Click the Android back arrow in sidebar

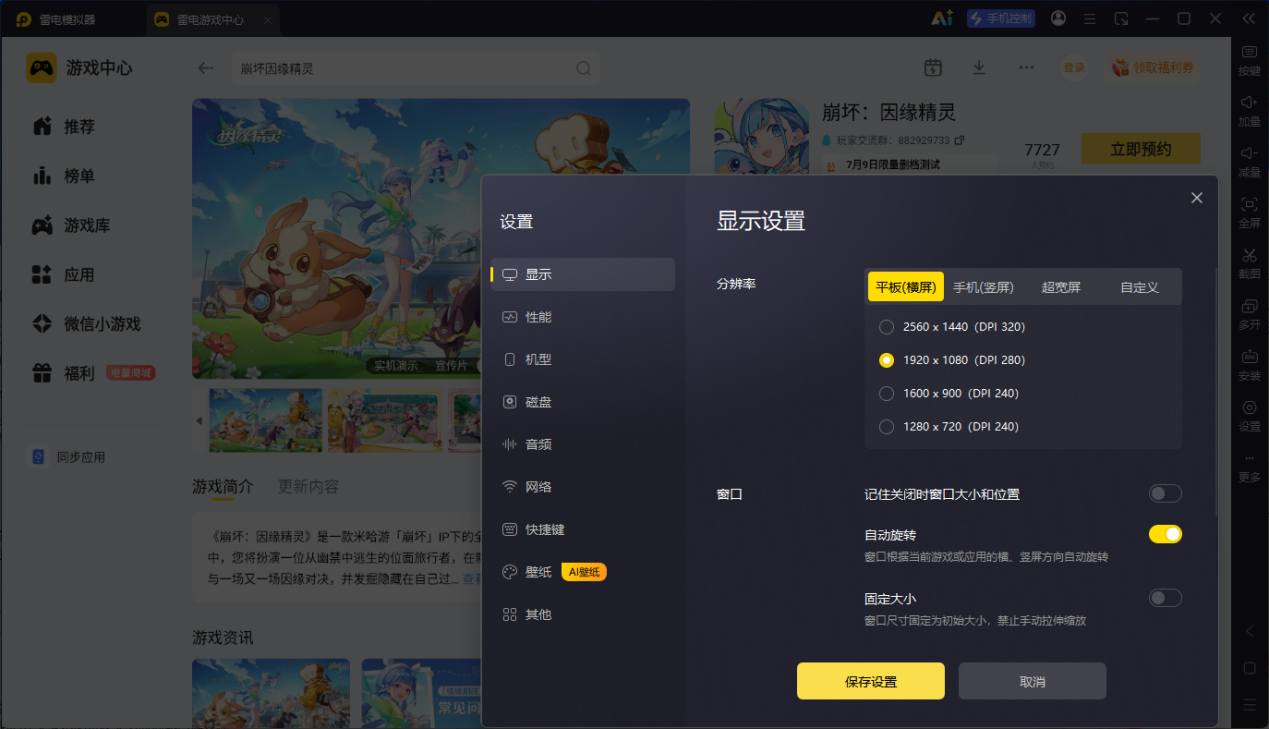pos(1249,631)
